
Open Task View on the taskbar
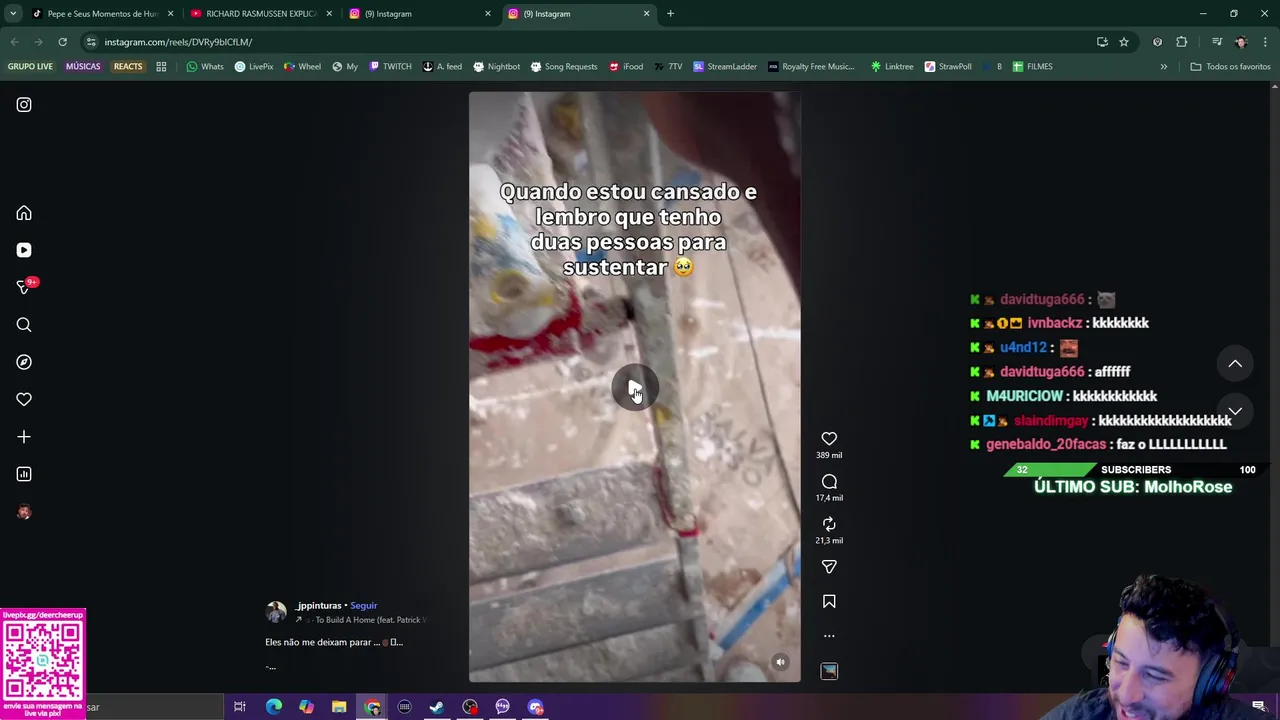click(x=240, y=707)
